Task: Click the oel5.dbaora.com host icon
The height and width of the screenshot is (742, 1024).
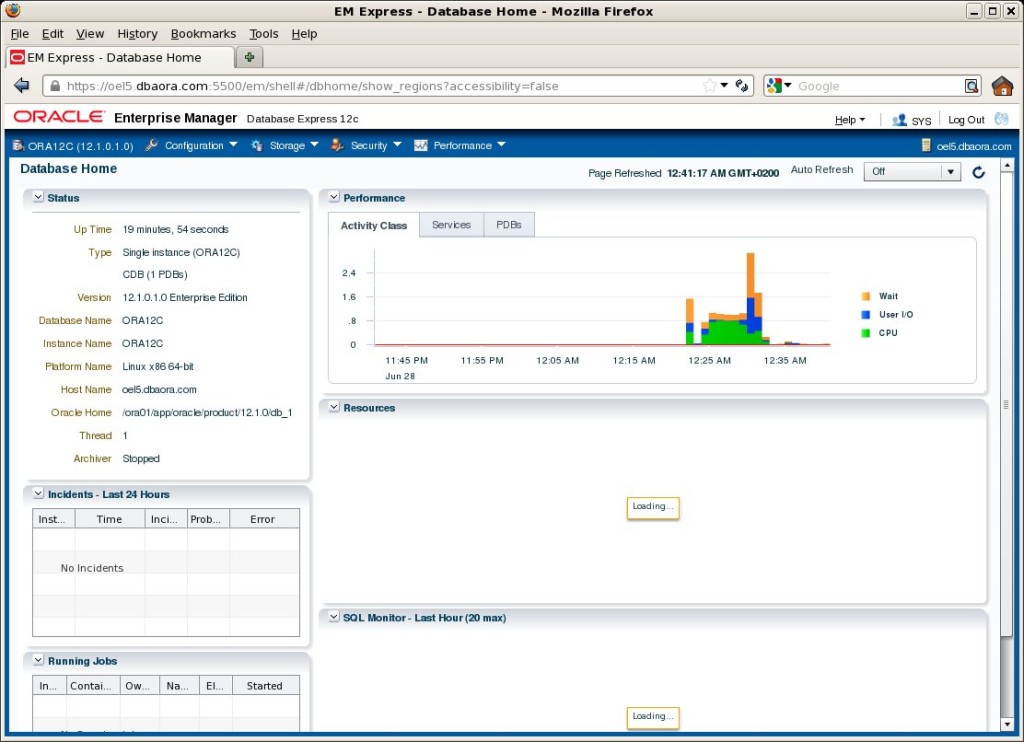Action: [925, 146]
